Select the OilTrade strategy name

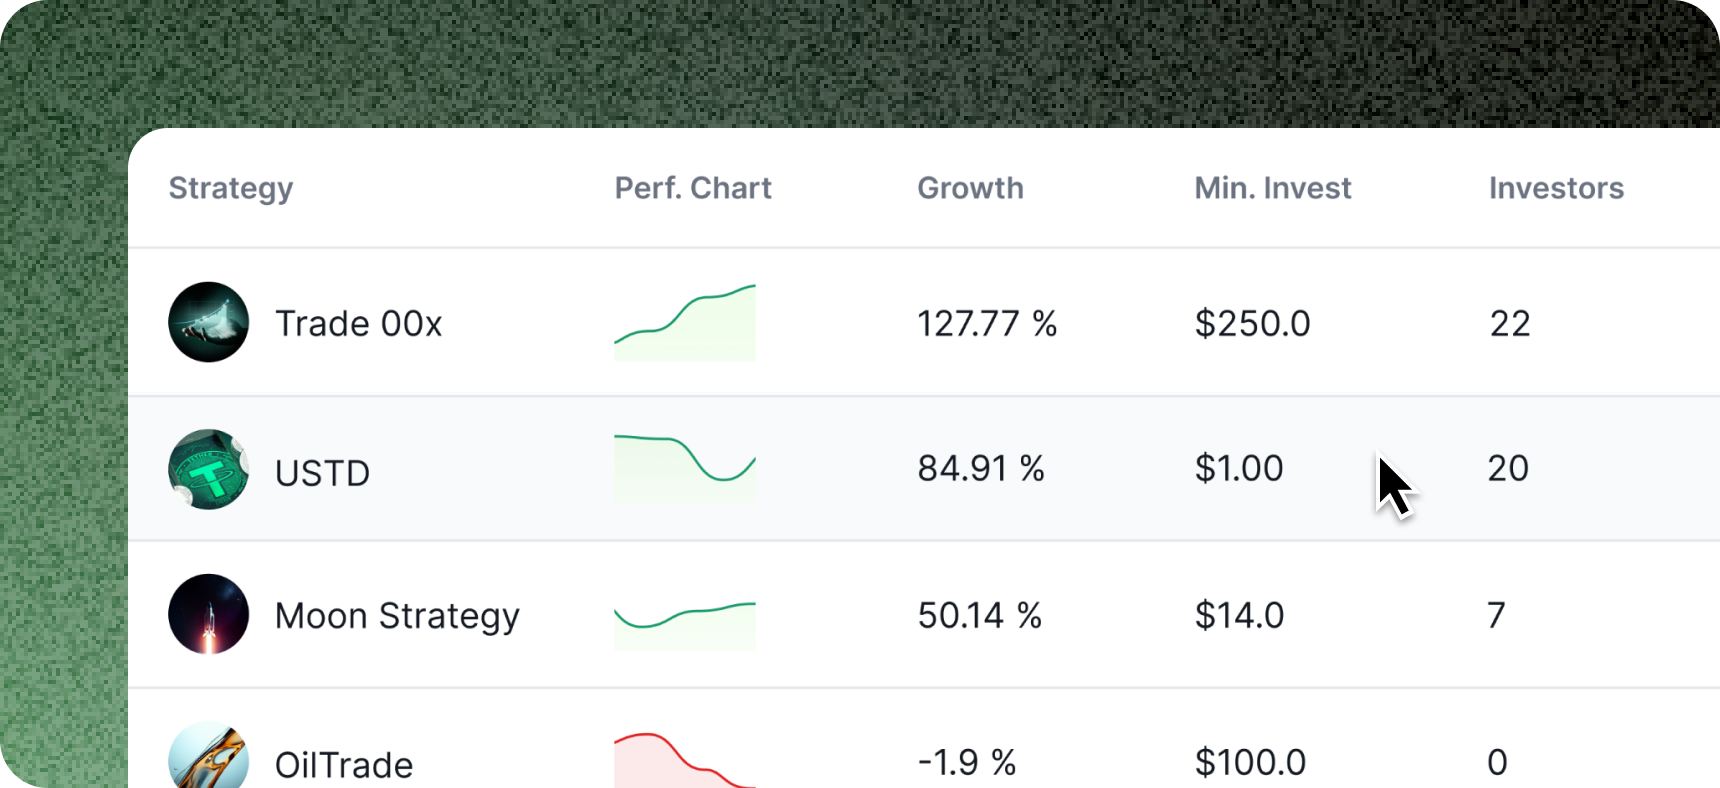pyautogui.click(x=344, y=765)
